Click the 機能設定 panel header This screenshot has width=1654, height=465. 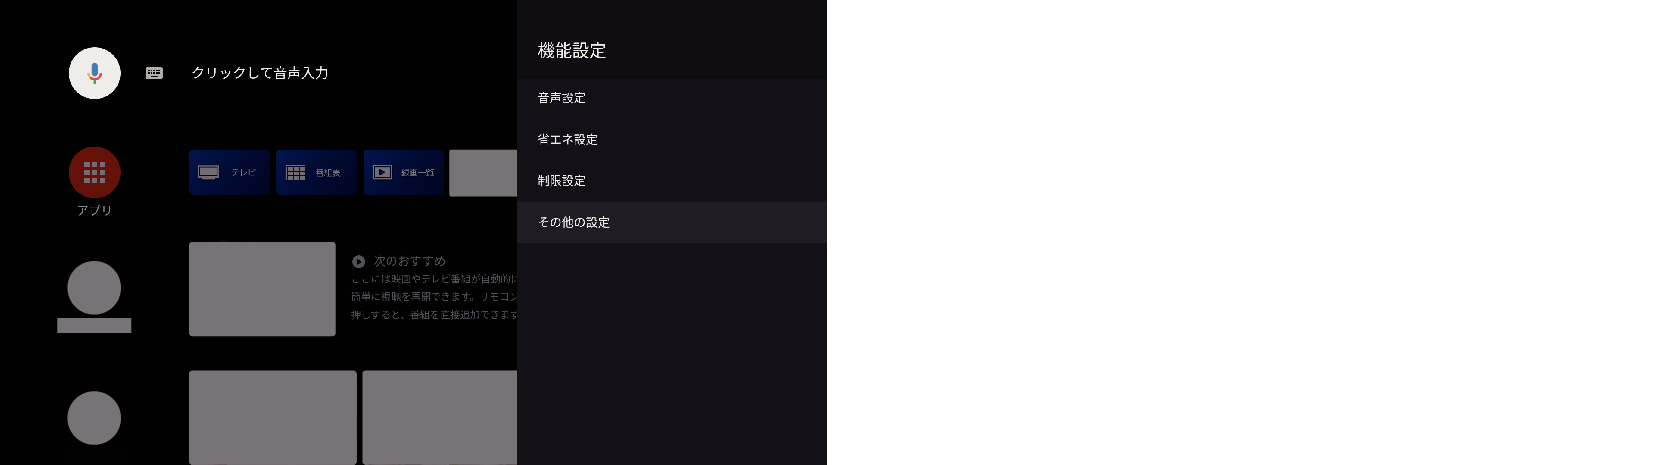click(x=572, y=50)
